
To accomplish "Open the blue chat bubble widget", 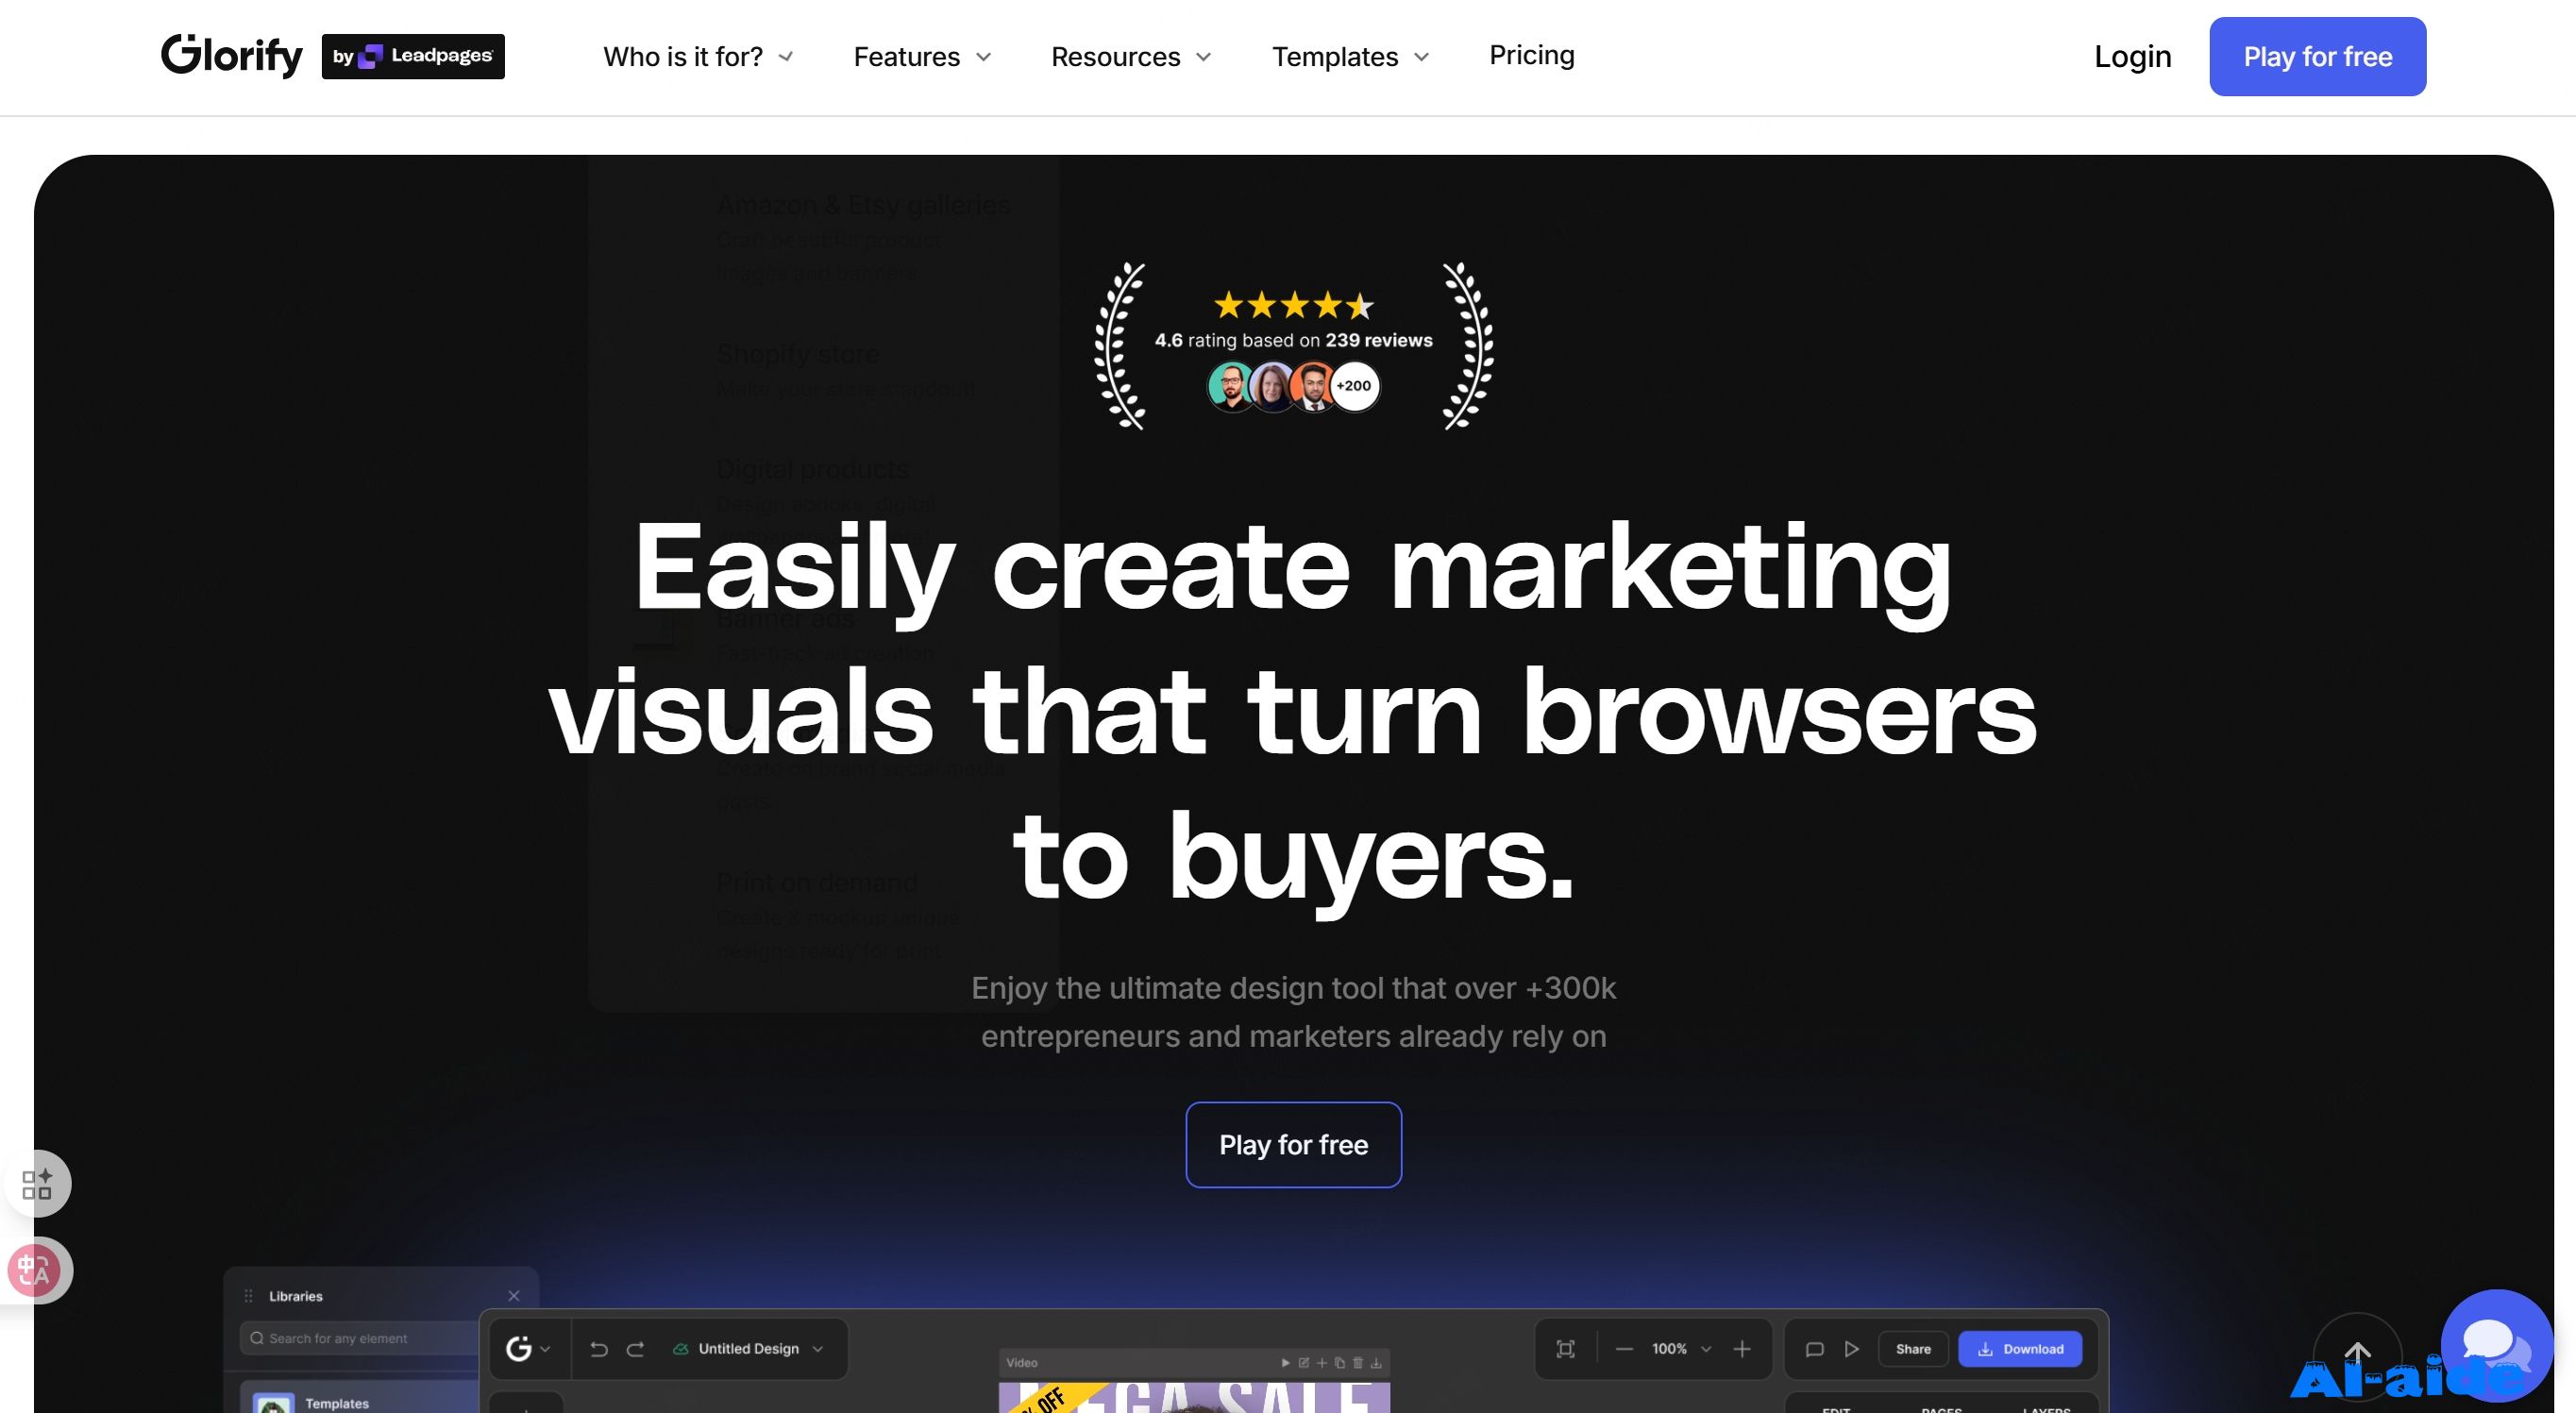I will [2496, 1345].
